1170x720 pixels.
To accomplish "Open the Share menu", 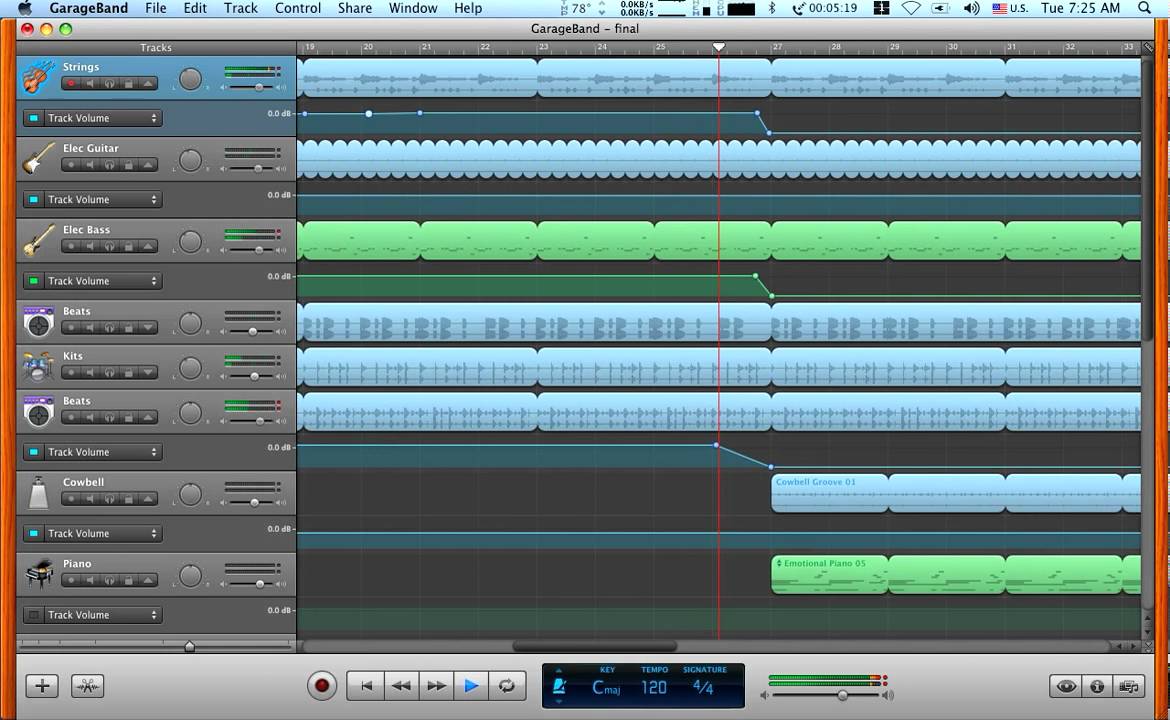I will pyautogui.click(x=354, y=8).
